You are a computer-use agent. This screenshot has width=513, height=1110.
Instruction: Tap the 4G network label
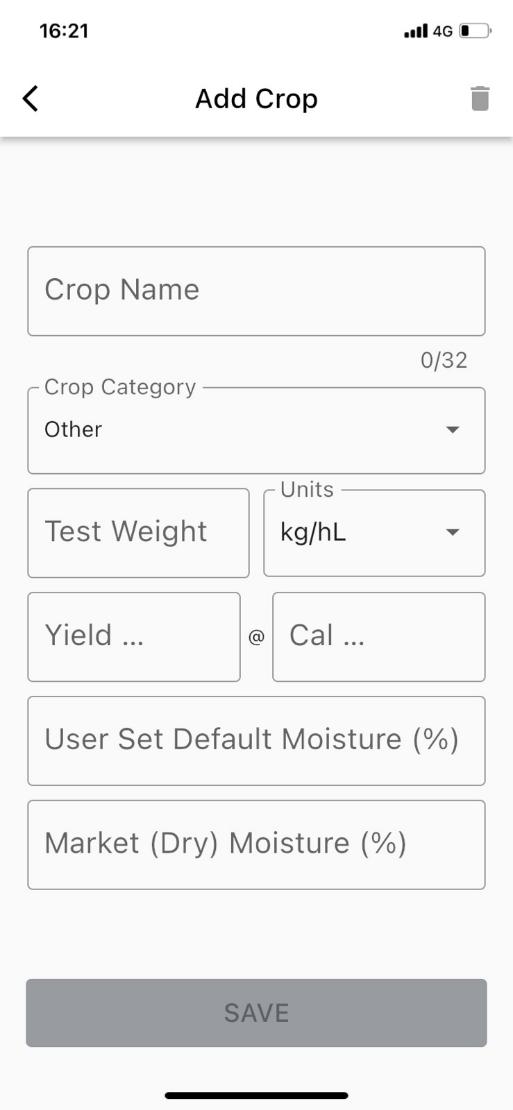pos(443,31)
